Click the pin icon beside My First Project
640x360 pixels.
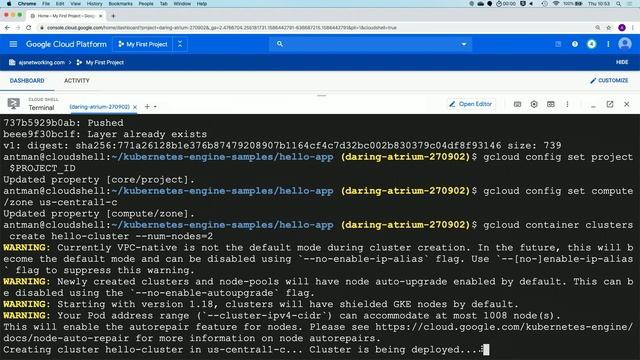180,44
